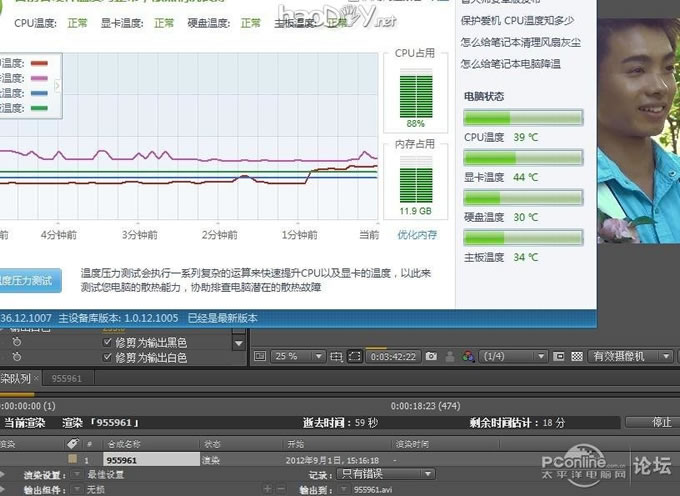Open the show channel RGB circles icon
This screenshot has width=680, height=496.
[466, 356]
